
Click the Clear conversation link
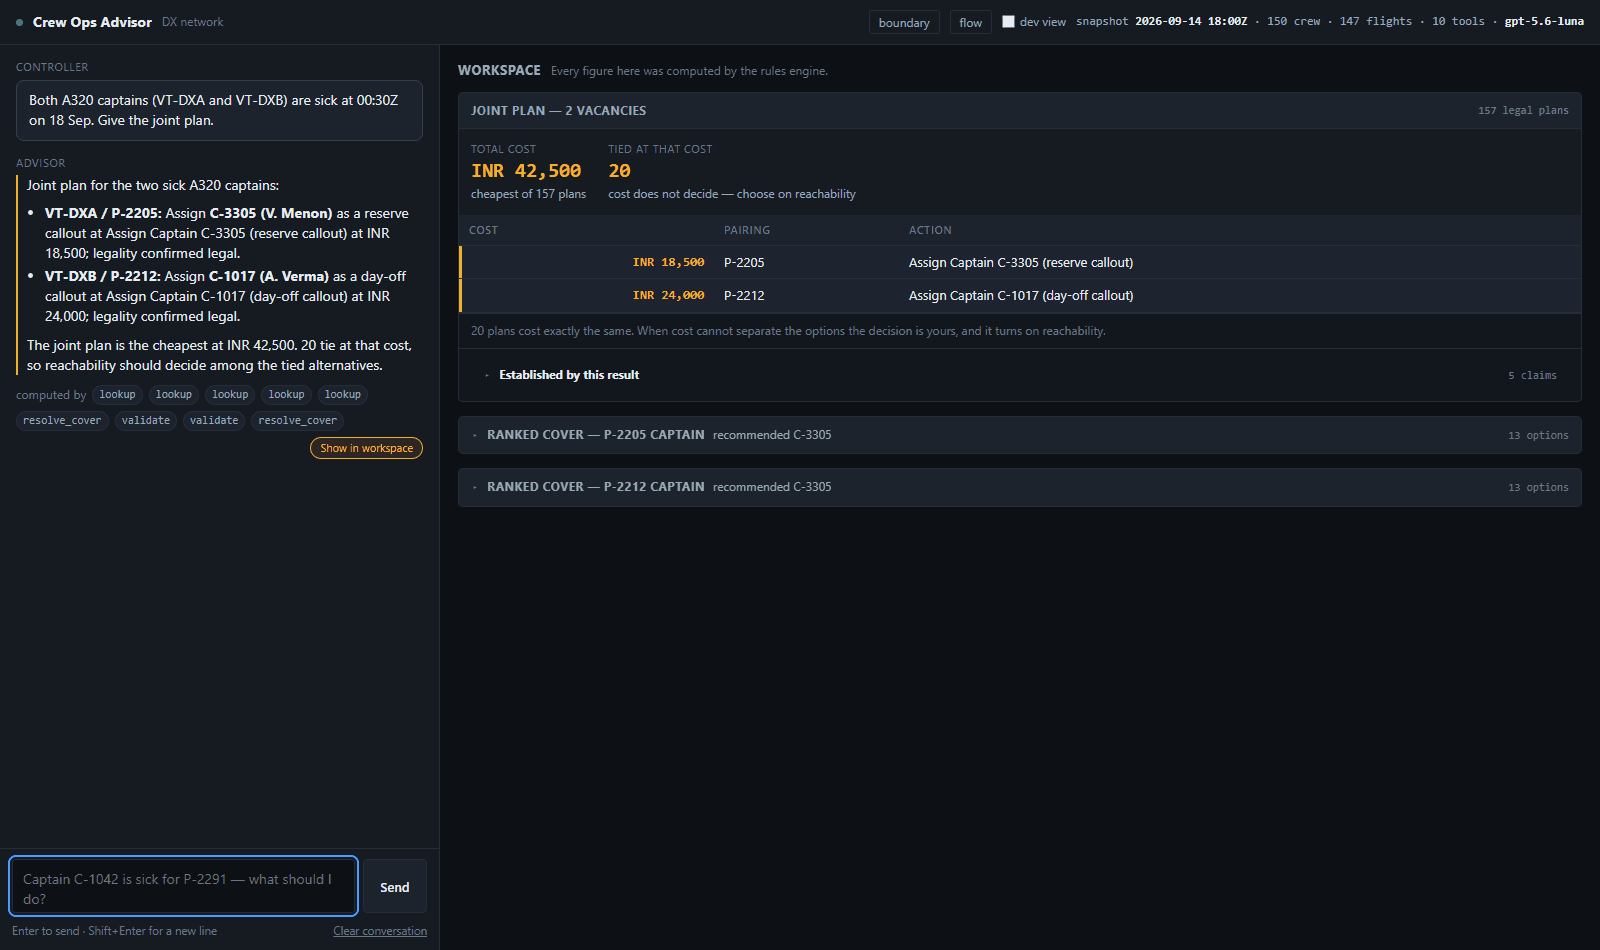tap(380, 931)
